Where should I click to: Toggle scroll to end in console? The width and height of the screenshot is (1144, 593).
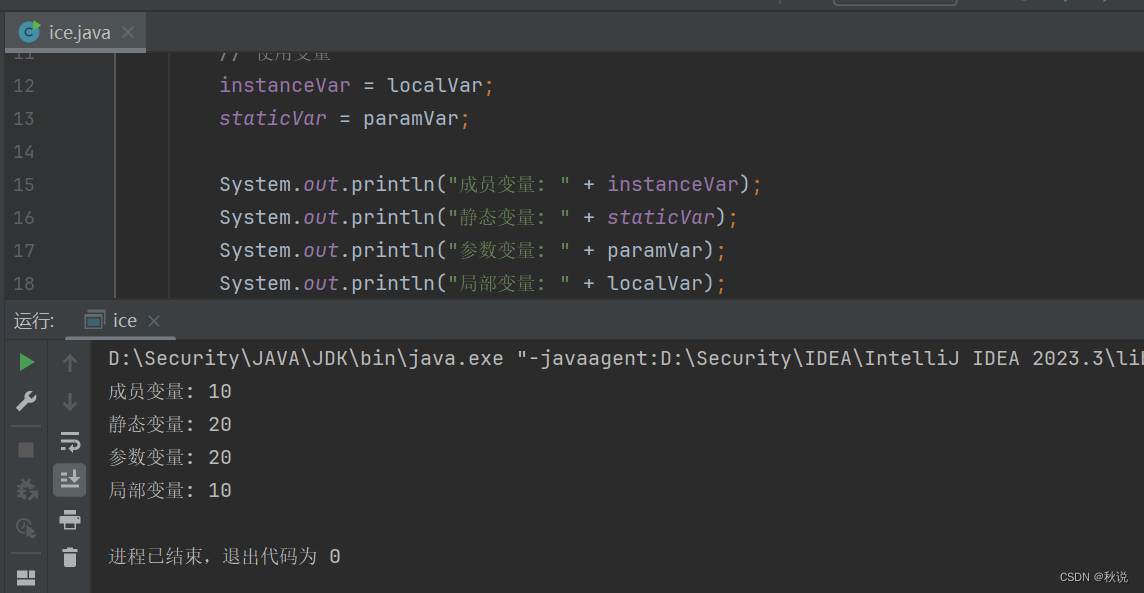pyautogui.click(x=68, y=479)
